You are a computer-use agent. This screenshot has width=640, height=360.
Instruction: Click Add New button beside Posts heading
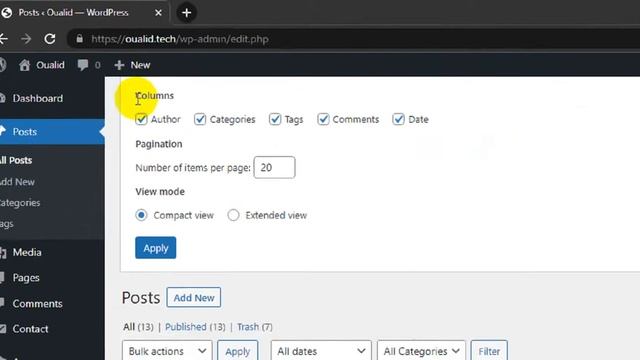click(194, 298)
